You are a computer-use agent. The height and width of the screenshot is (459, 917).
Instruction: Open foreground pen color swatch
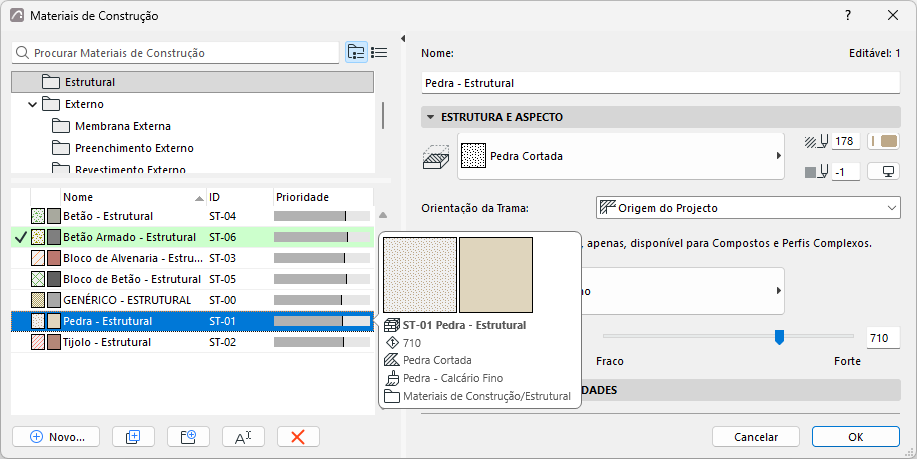coord(883,142)
